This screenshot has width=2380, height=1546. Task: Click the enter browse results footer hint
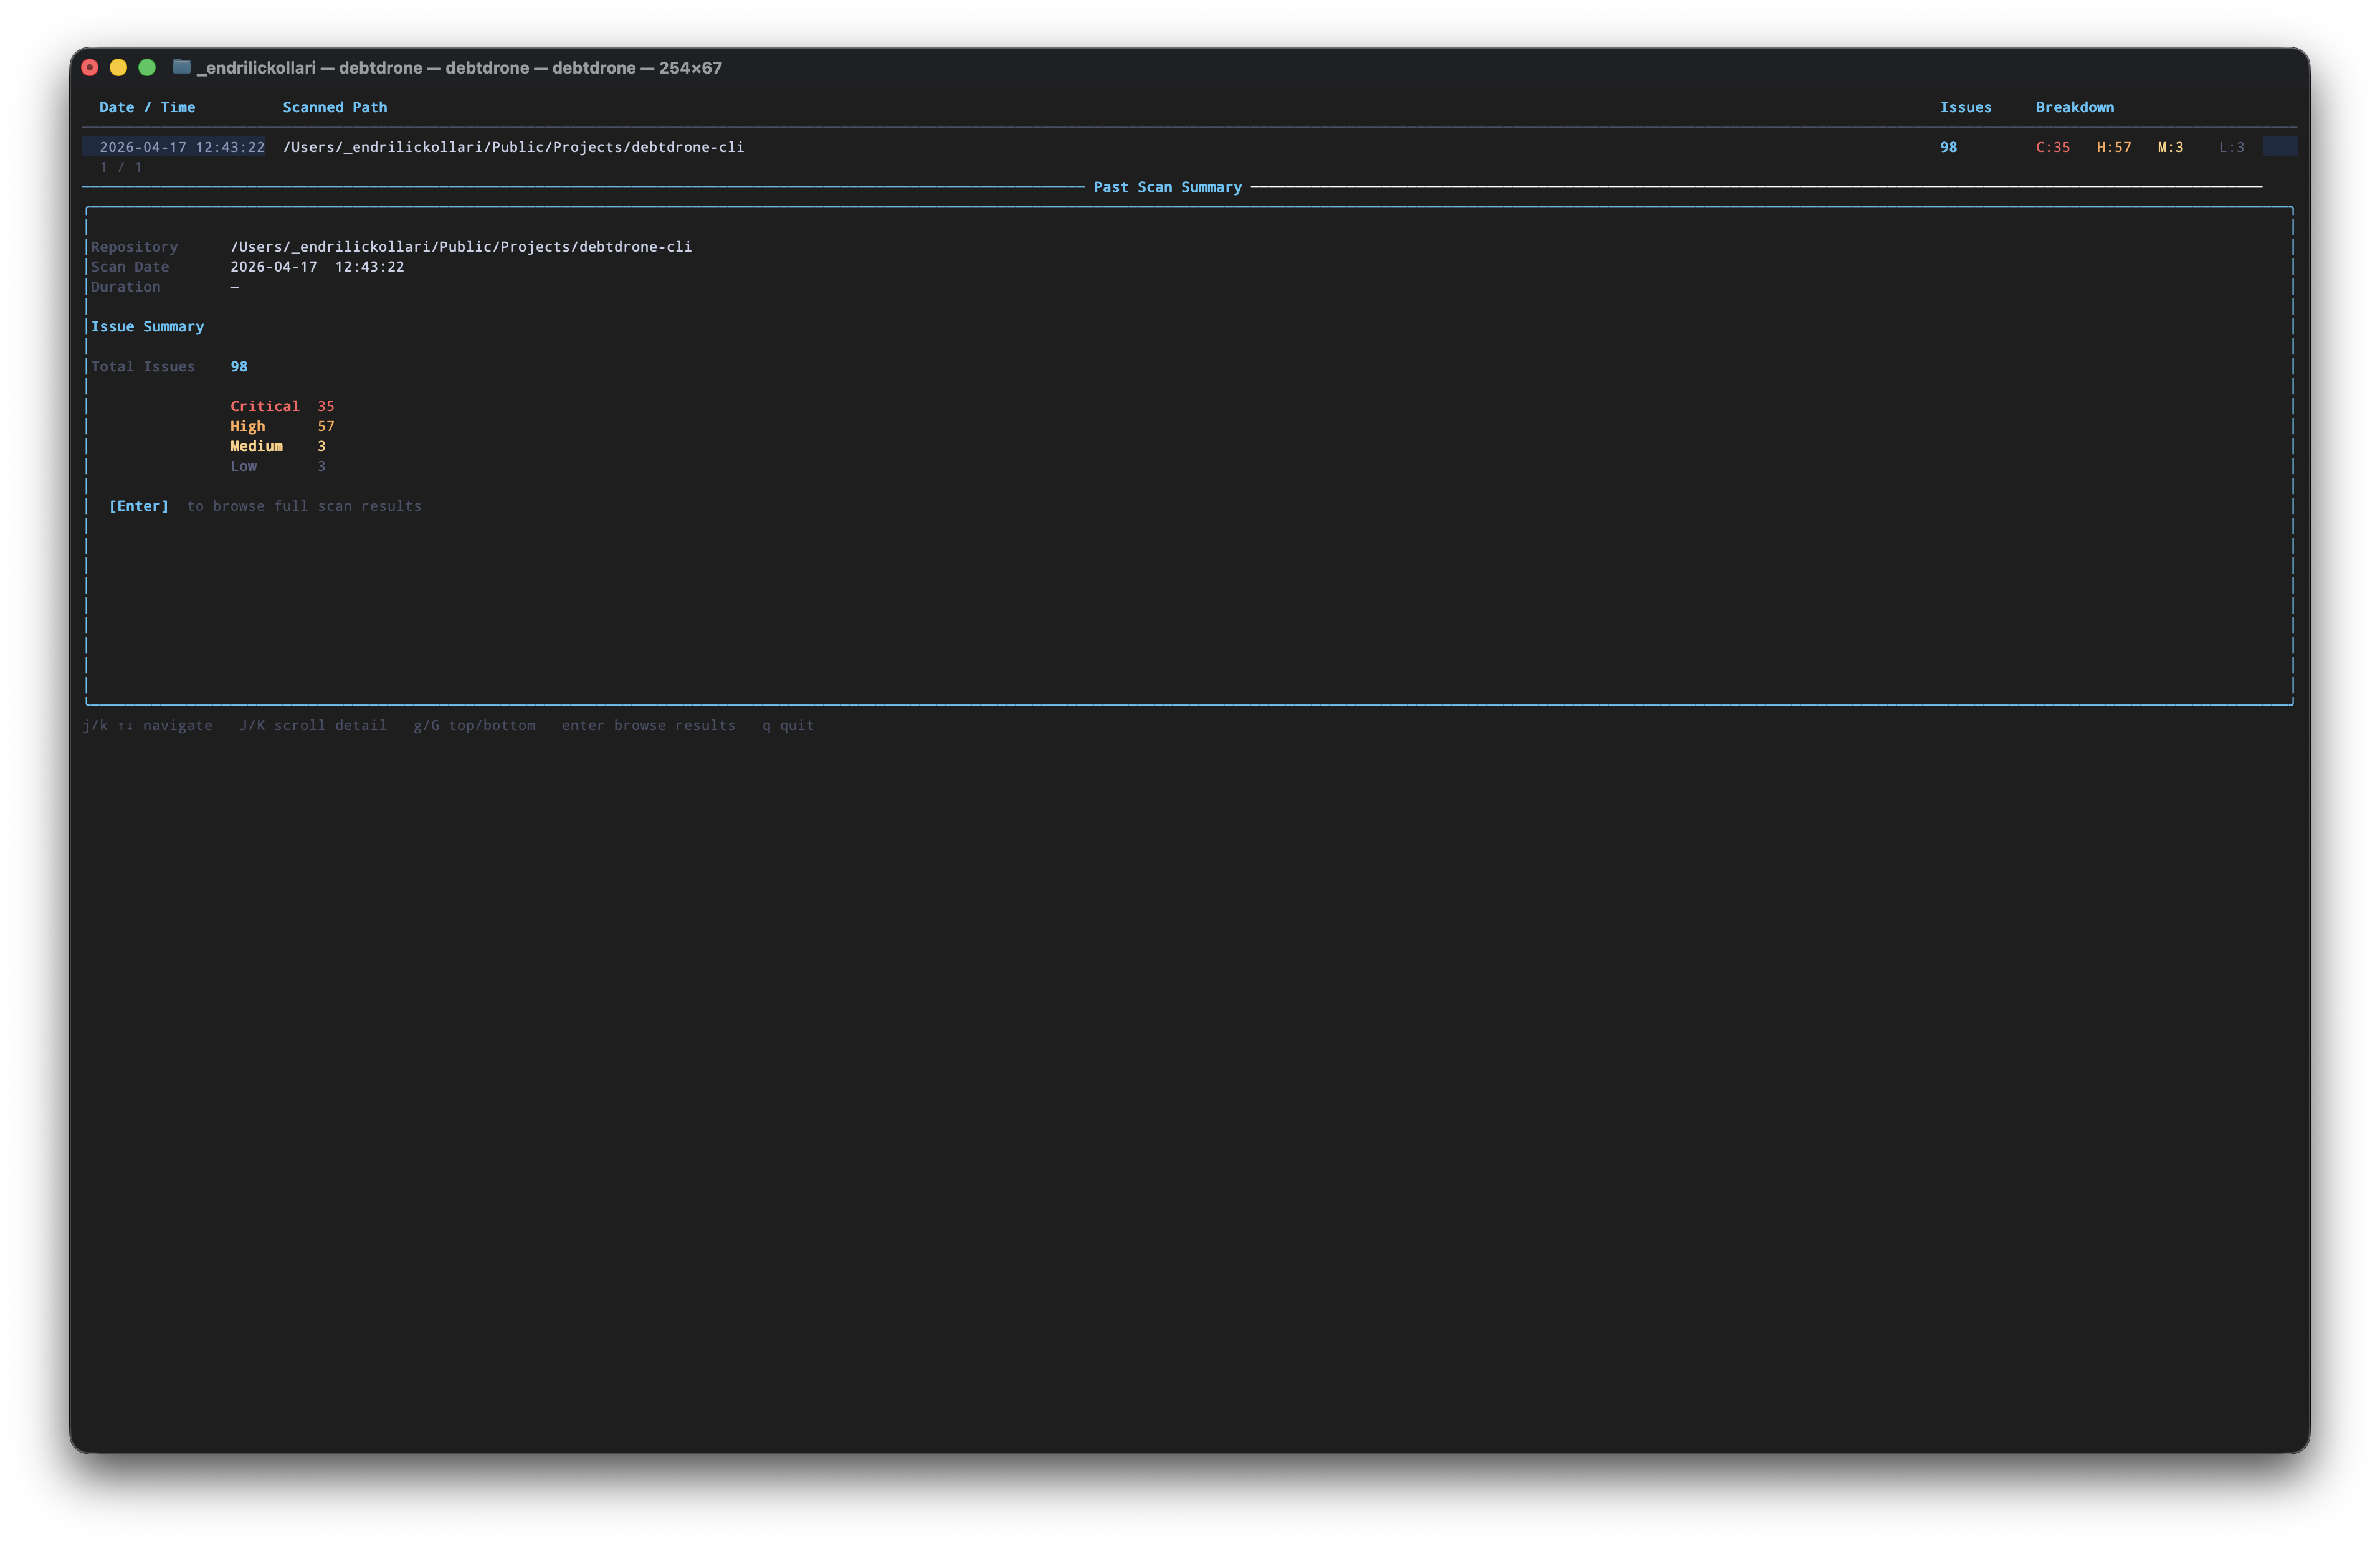coord(648,725)
